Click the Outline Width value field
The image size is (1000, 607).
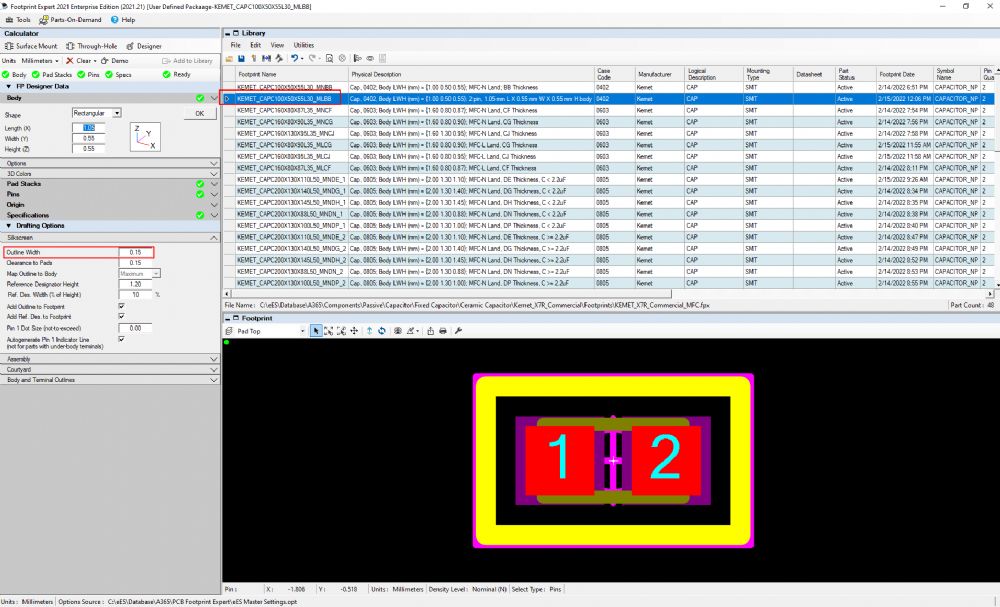(x=135, y=252)
